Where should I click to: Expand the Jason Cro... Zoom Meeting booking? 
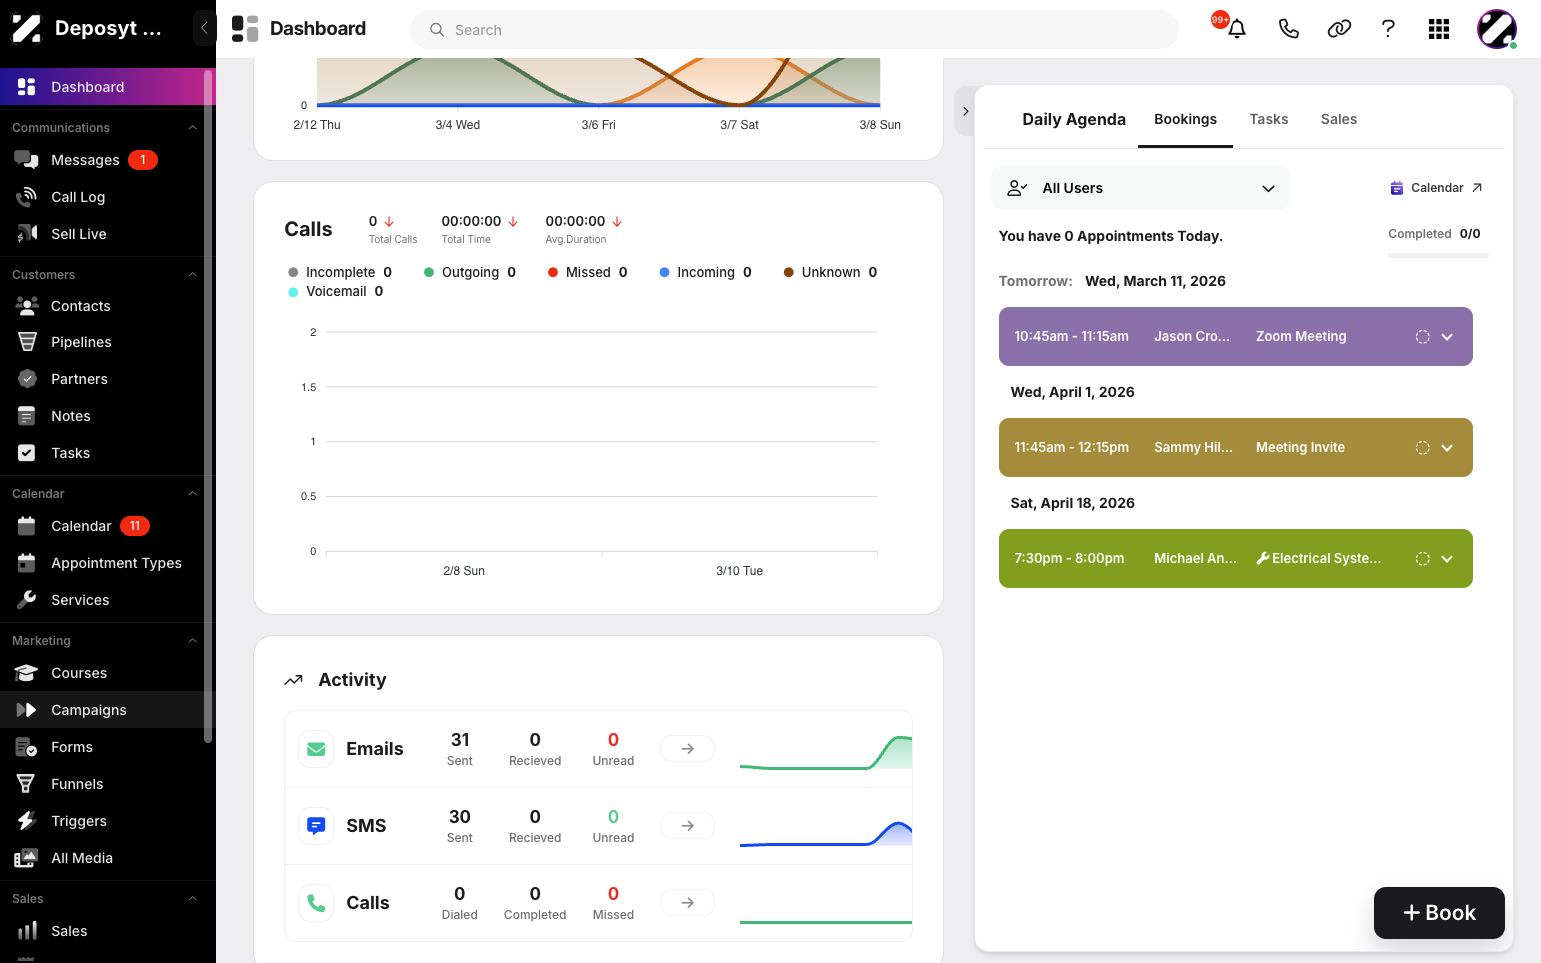(1447, 337)
